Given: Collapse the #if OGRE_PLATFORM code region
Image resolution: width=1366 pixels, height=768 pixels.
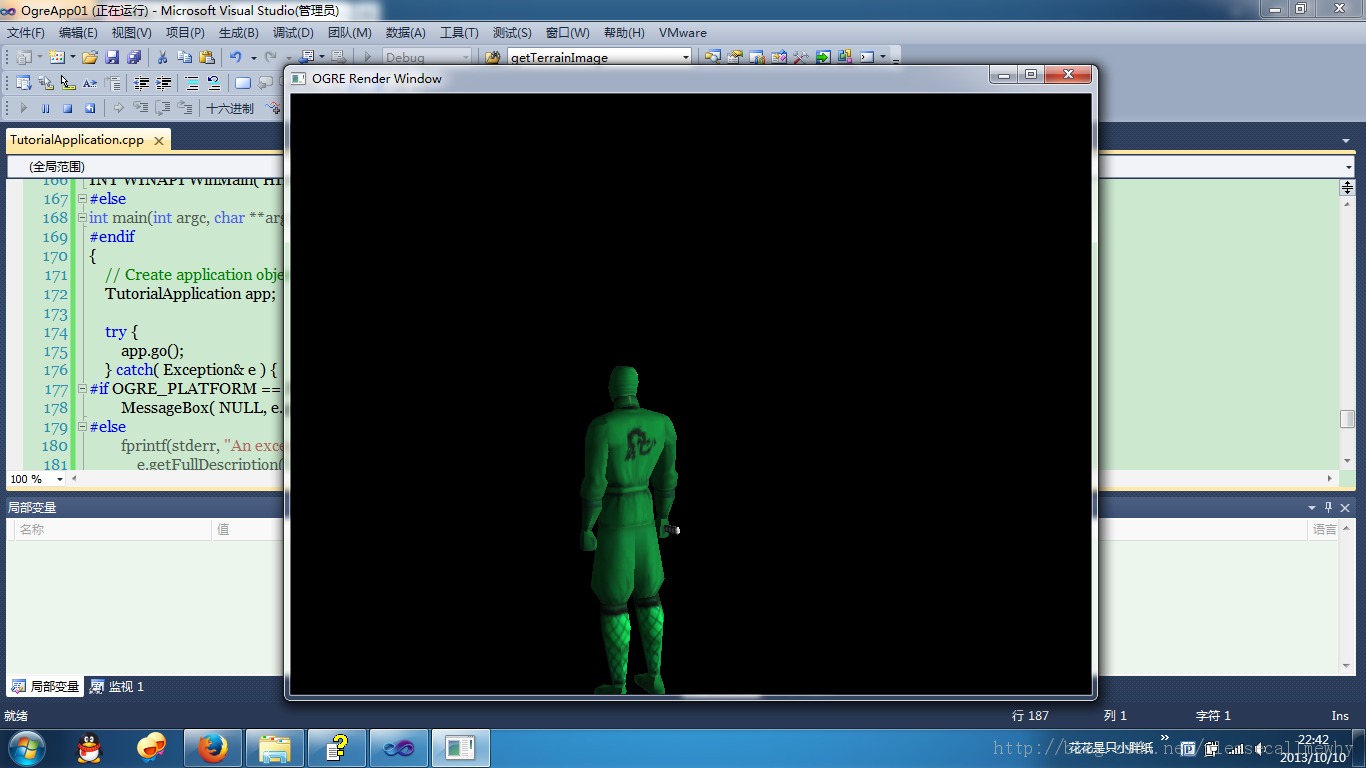Looking at the screenshot, I should 82,389.
